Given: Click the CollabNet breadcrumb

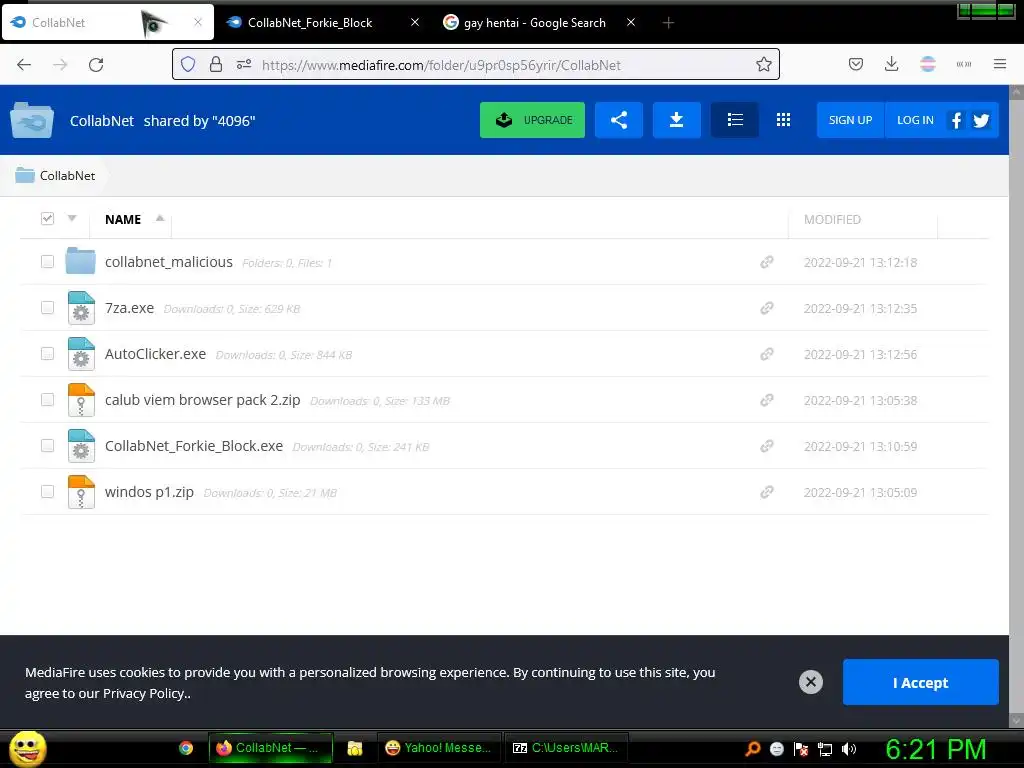Looking at the screenshot, I should tap(67, 176).
